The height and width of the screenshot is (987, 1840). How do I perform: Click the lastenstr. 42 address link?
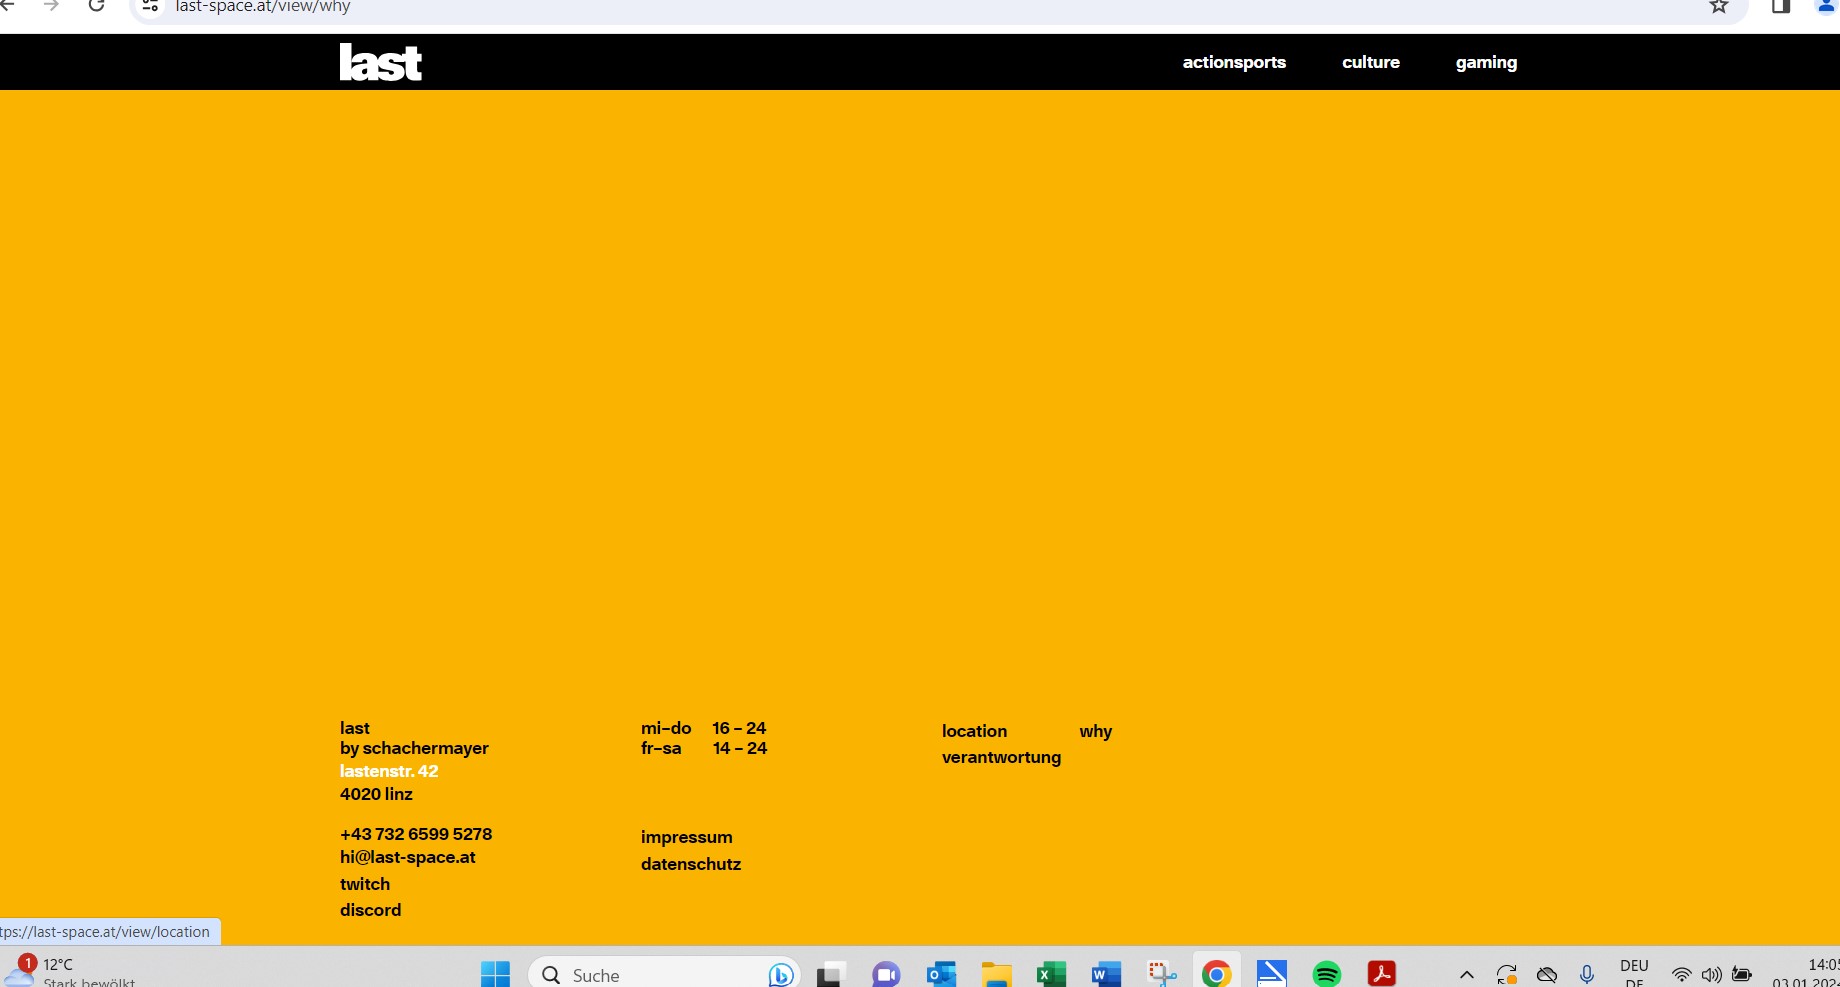point(389,771)
